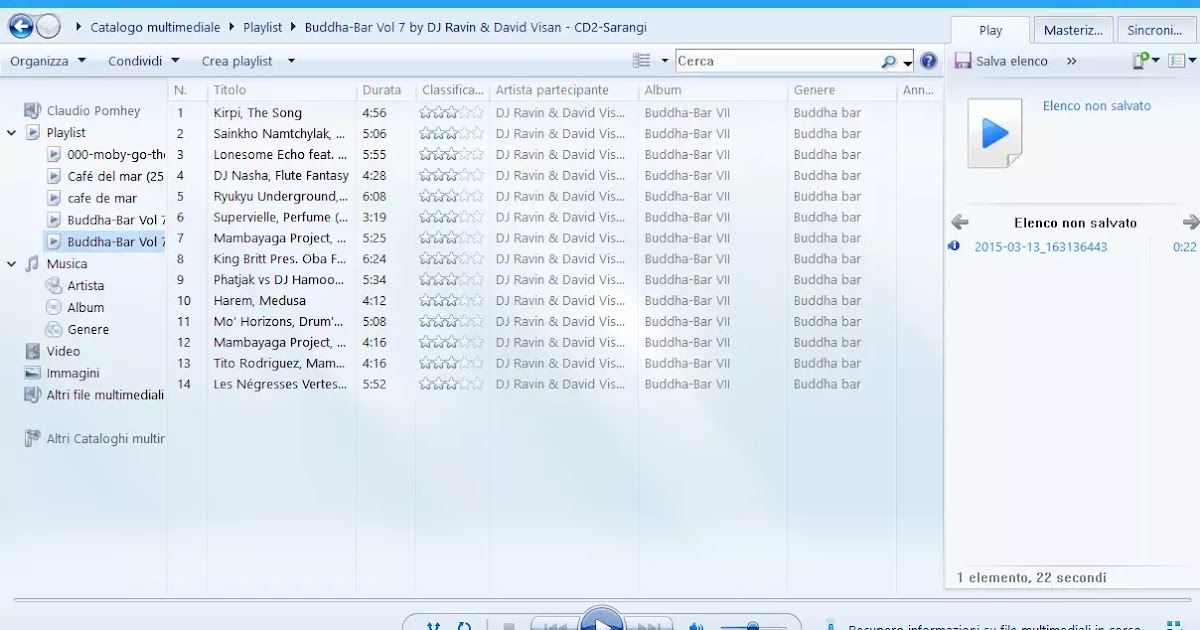Switch to the Sincronizza tab
The width and height of the screenshot is (1200, 630).
[x=1155, y=29]
